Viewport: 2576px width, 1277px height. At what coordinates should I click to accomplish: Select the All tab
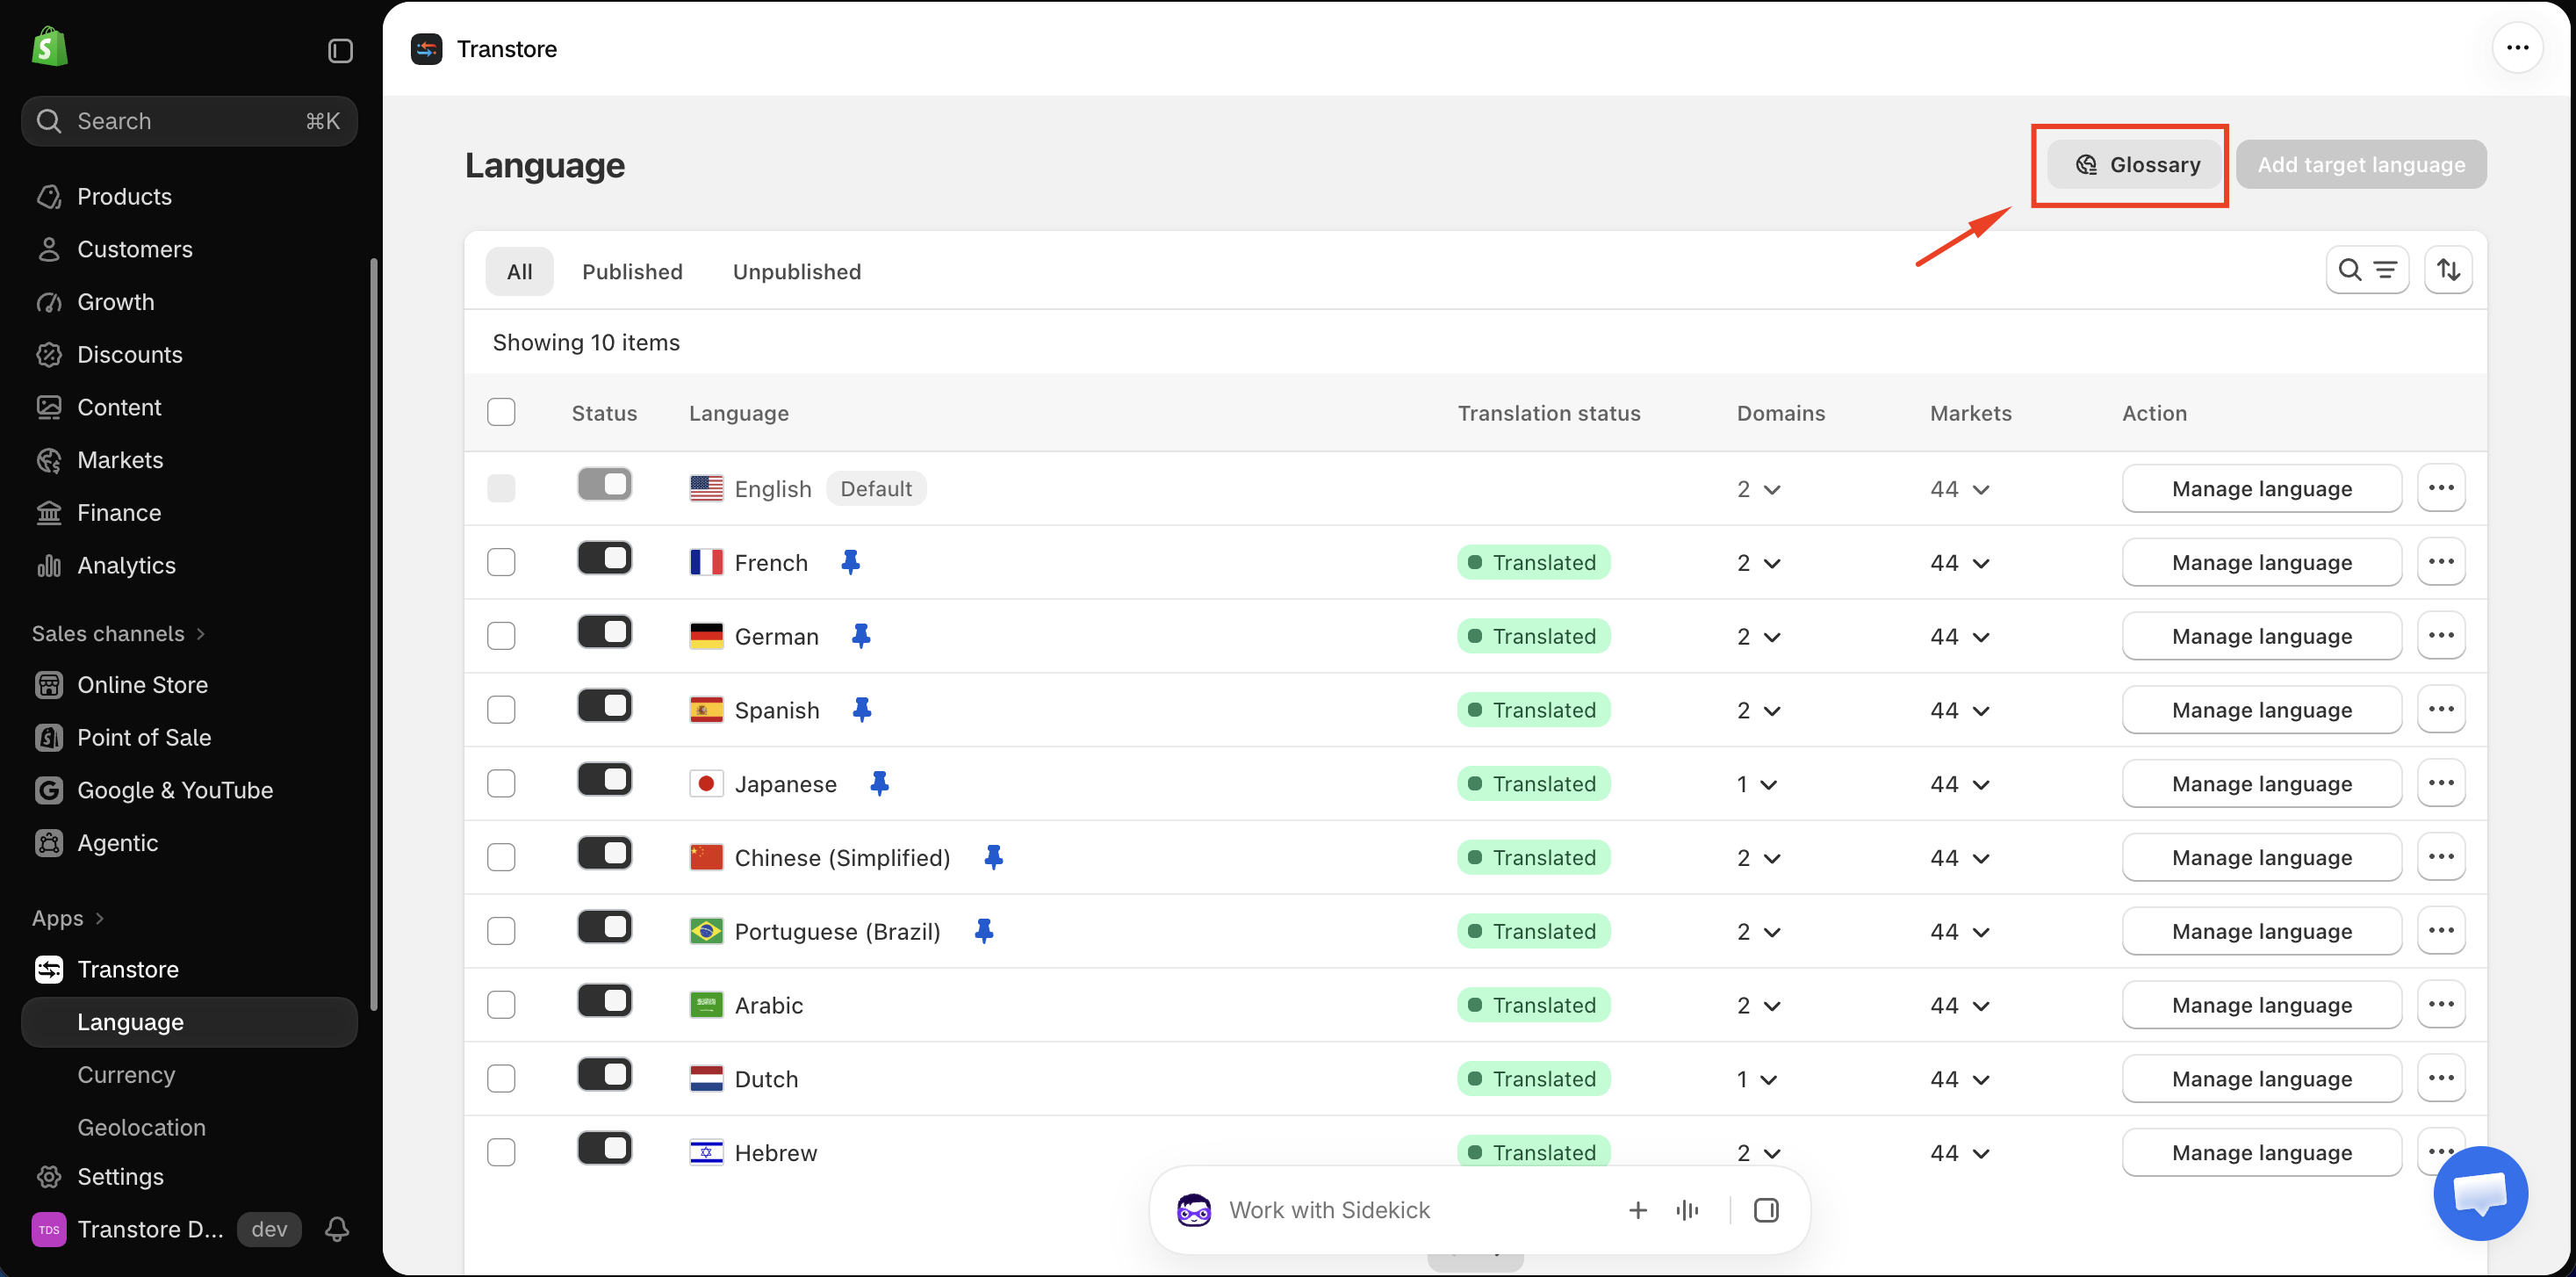519,272
